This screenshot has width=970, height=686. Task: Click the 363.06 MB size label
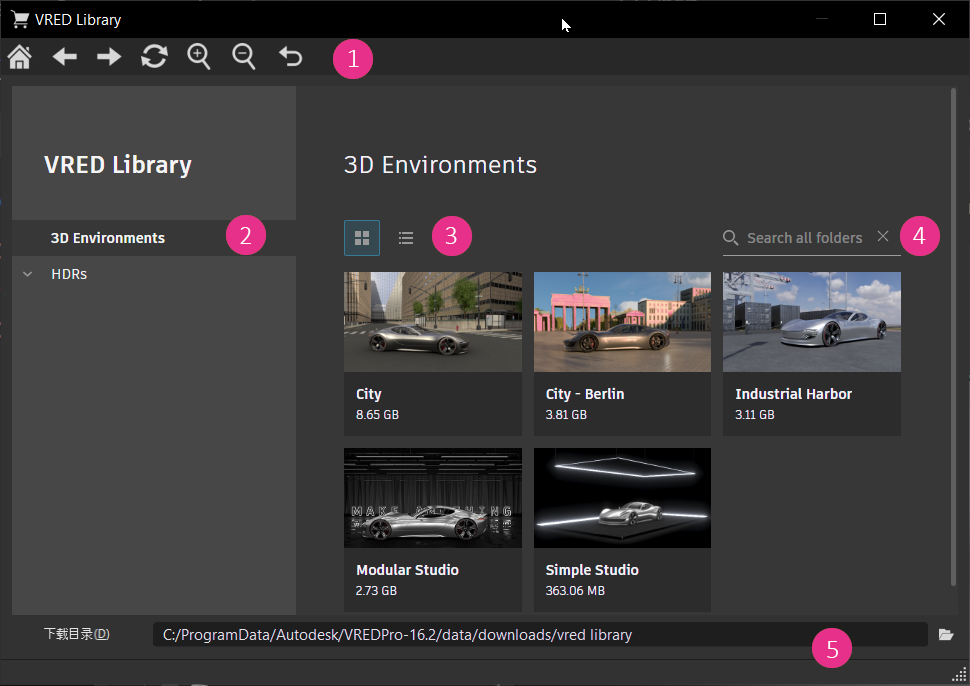575,591
